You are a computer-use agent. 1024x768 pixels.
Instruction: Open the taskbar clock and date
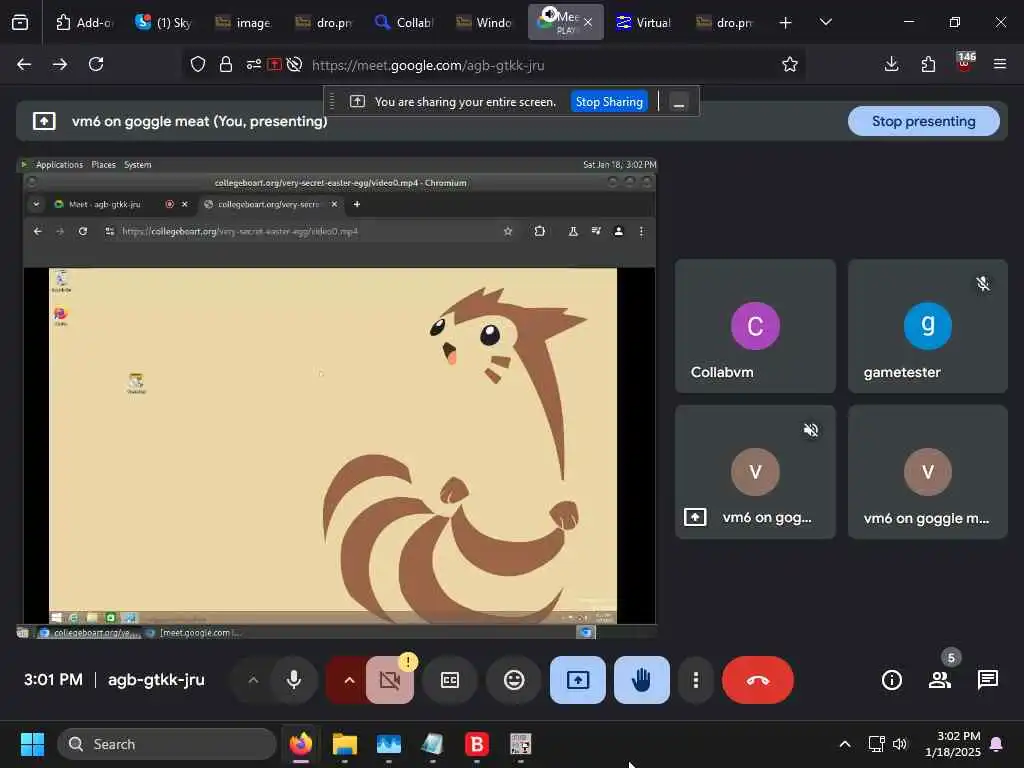(x=953, y=744)
